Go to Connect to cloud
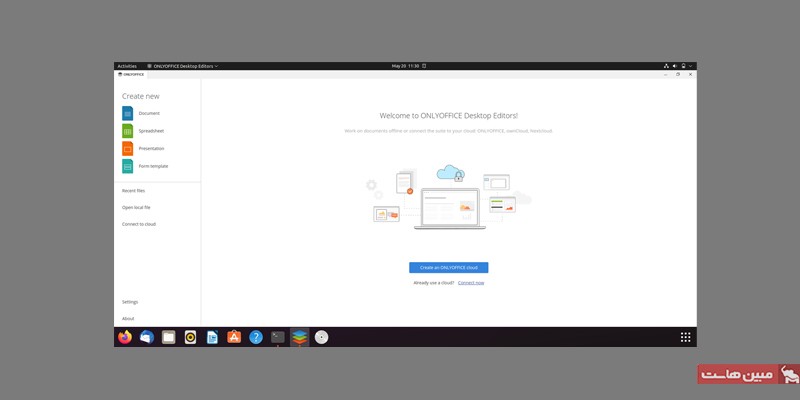 139,224
